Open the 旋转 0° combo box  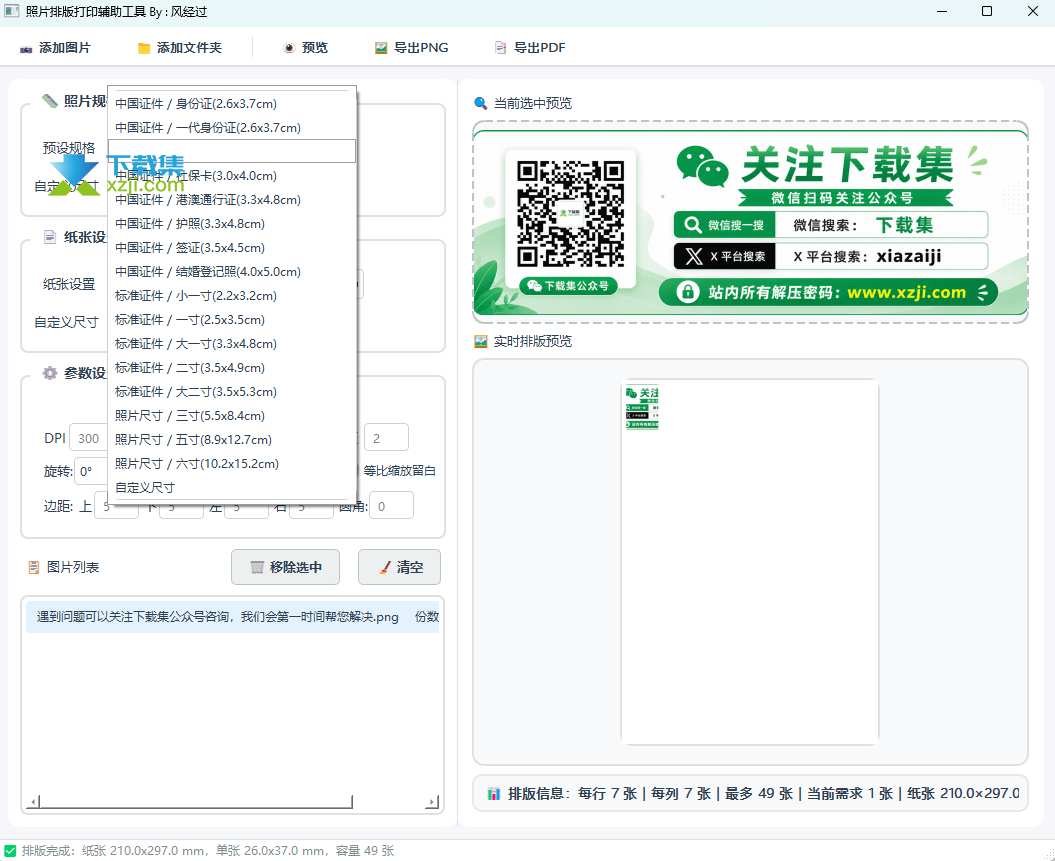(91, 471)
